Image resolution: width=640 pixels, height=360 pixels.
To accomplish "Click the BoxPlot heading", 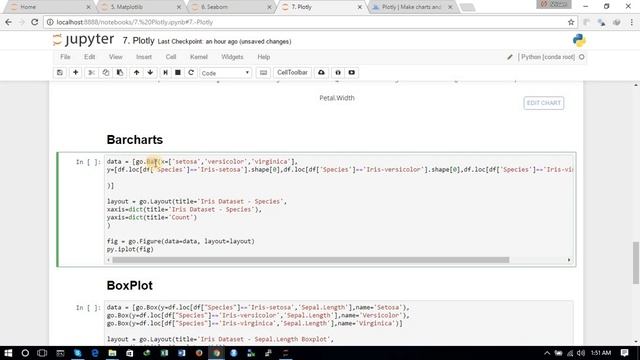I will click(129, 285).
